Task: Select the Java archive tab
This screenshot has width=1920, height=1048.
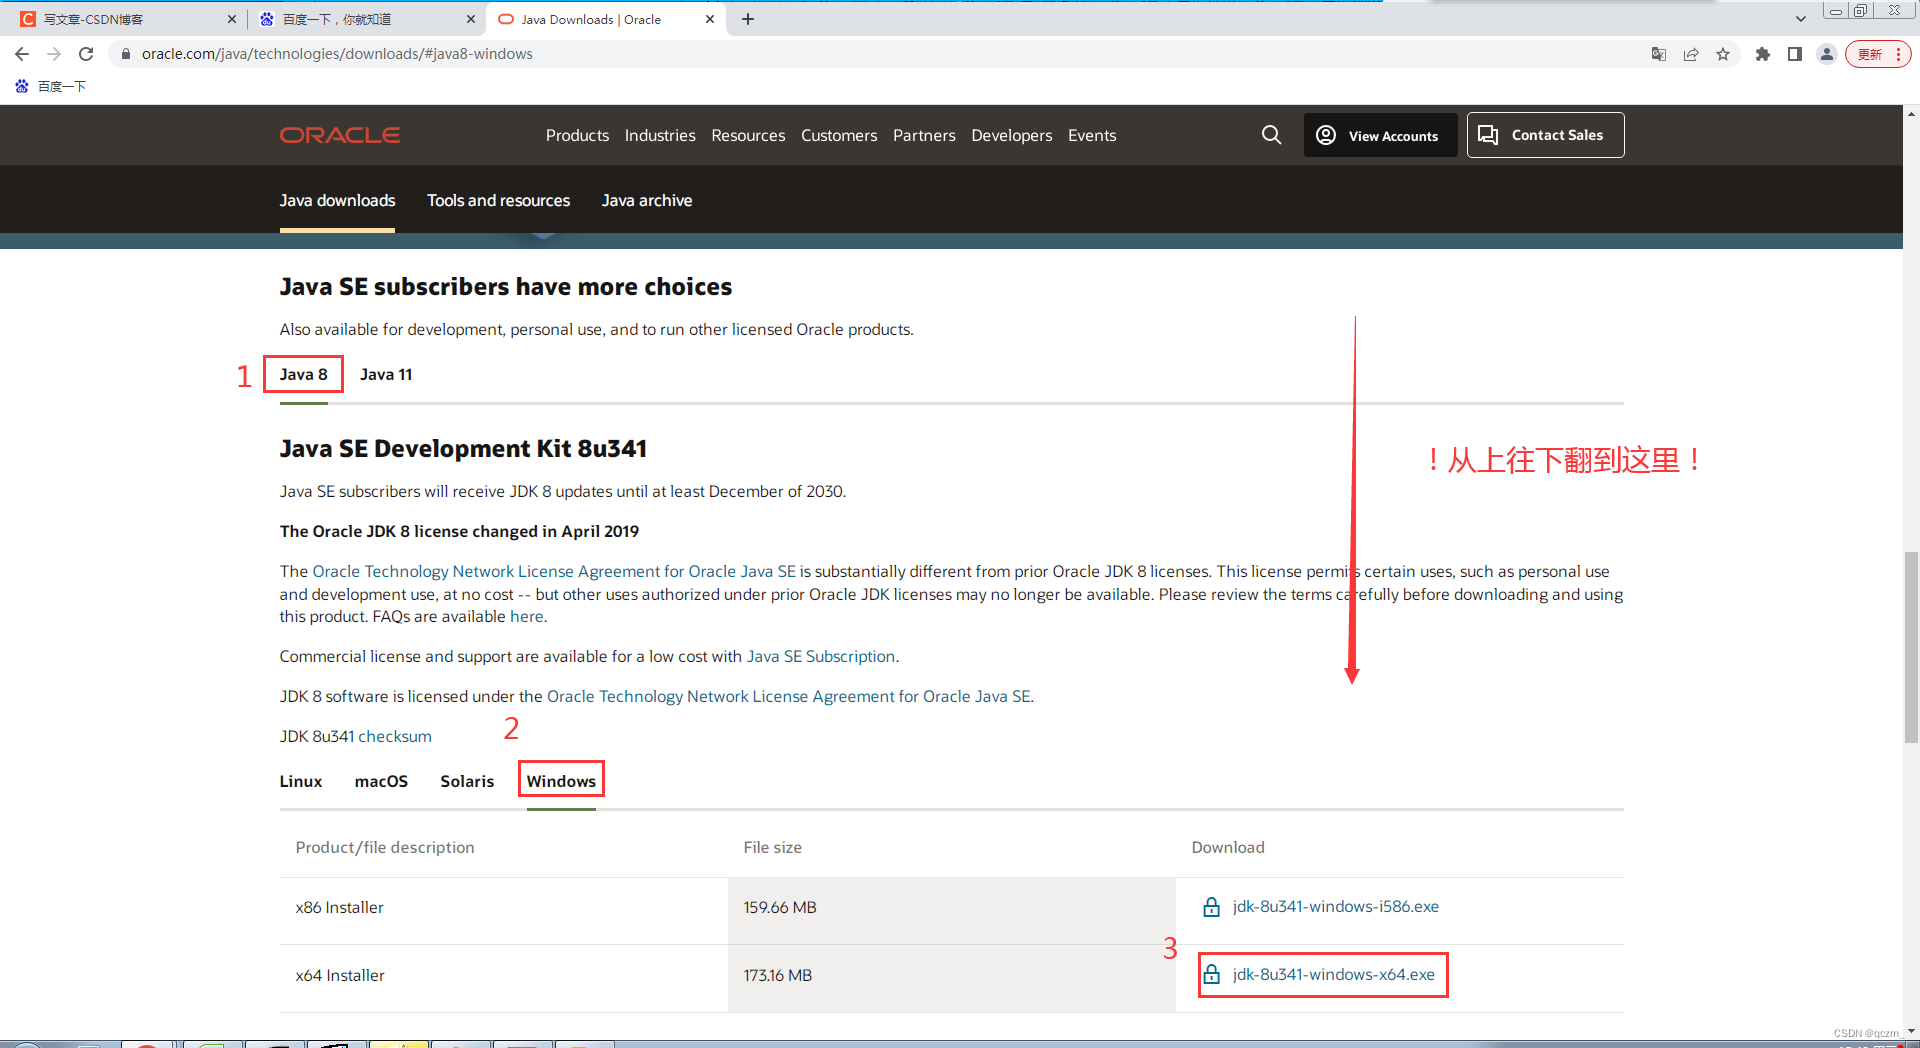Action: (647, 200)
